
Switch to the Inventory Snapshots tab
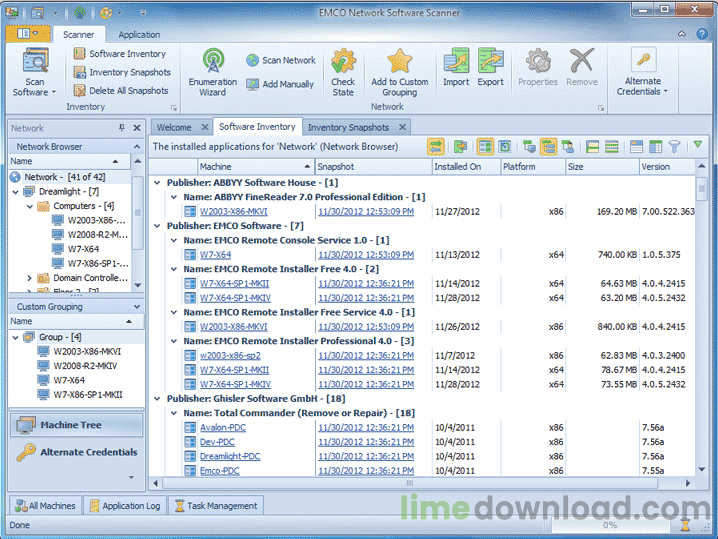(x=348, y=127)
